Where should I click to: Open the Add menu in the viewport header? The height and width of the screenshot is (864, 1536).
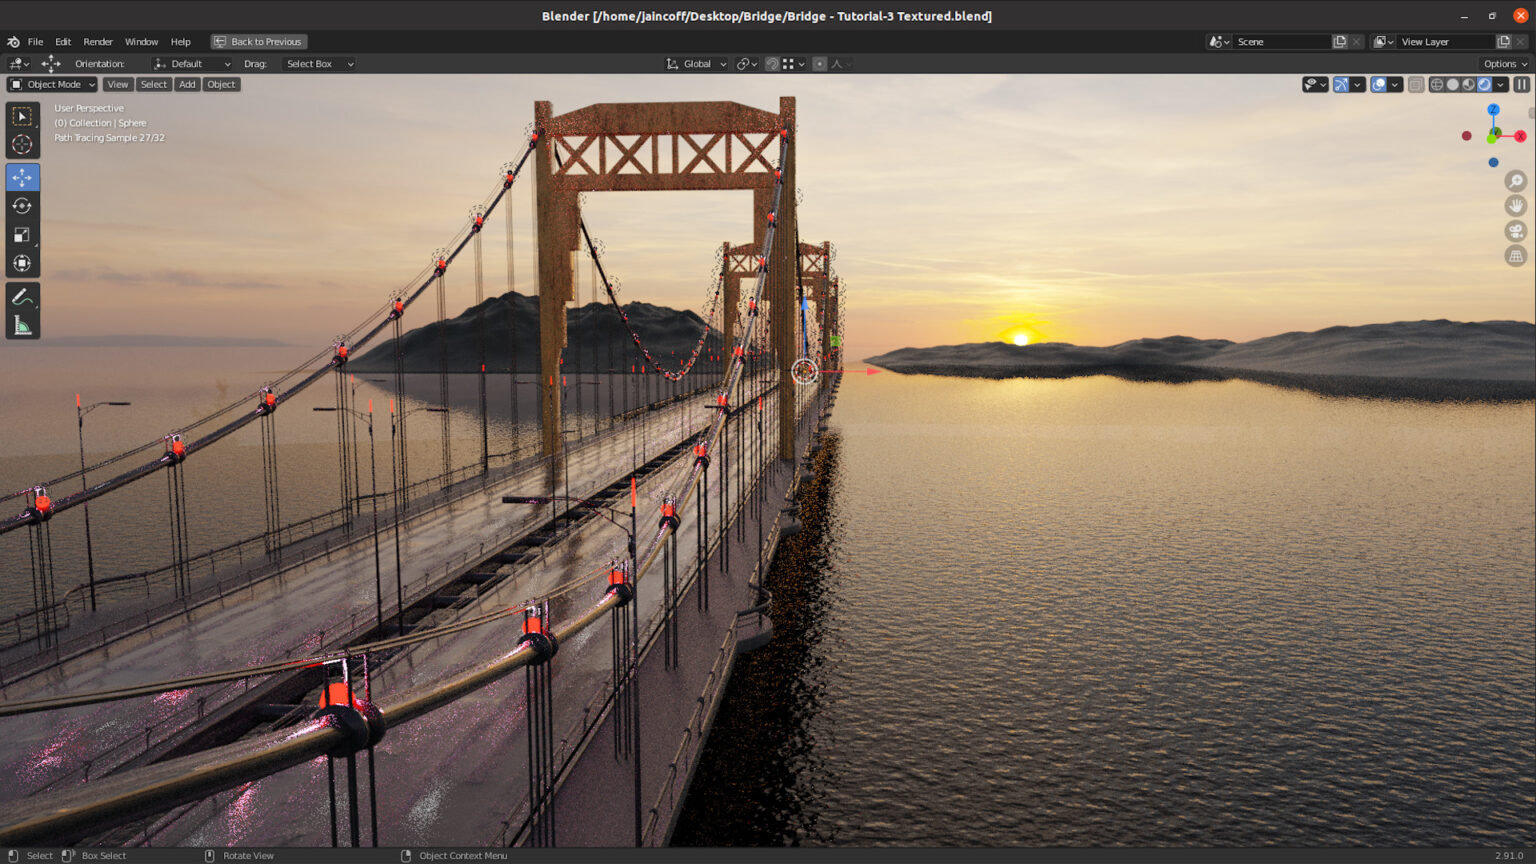coord(187,84)
